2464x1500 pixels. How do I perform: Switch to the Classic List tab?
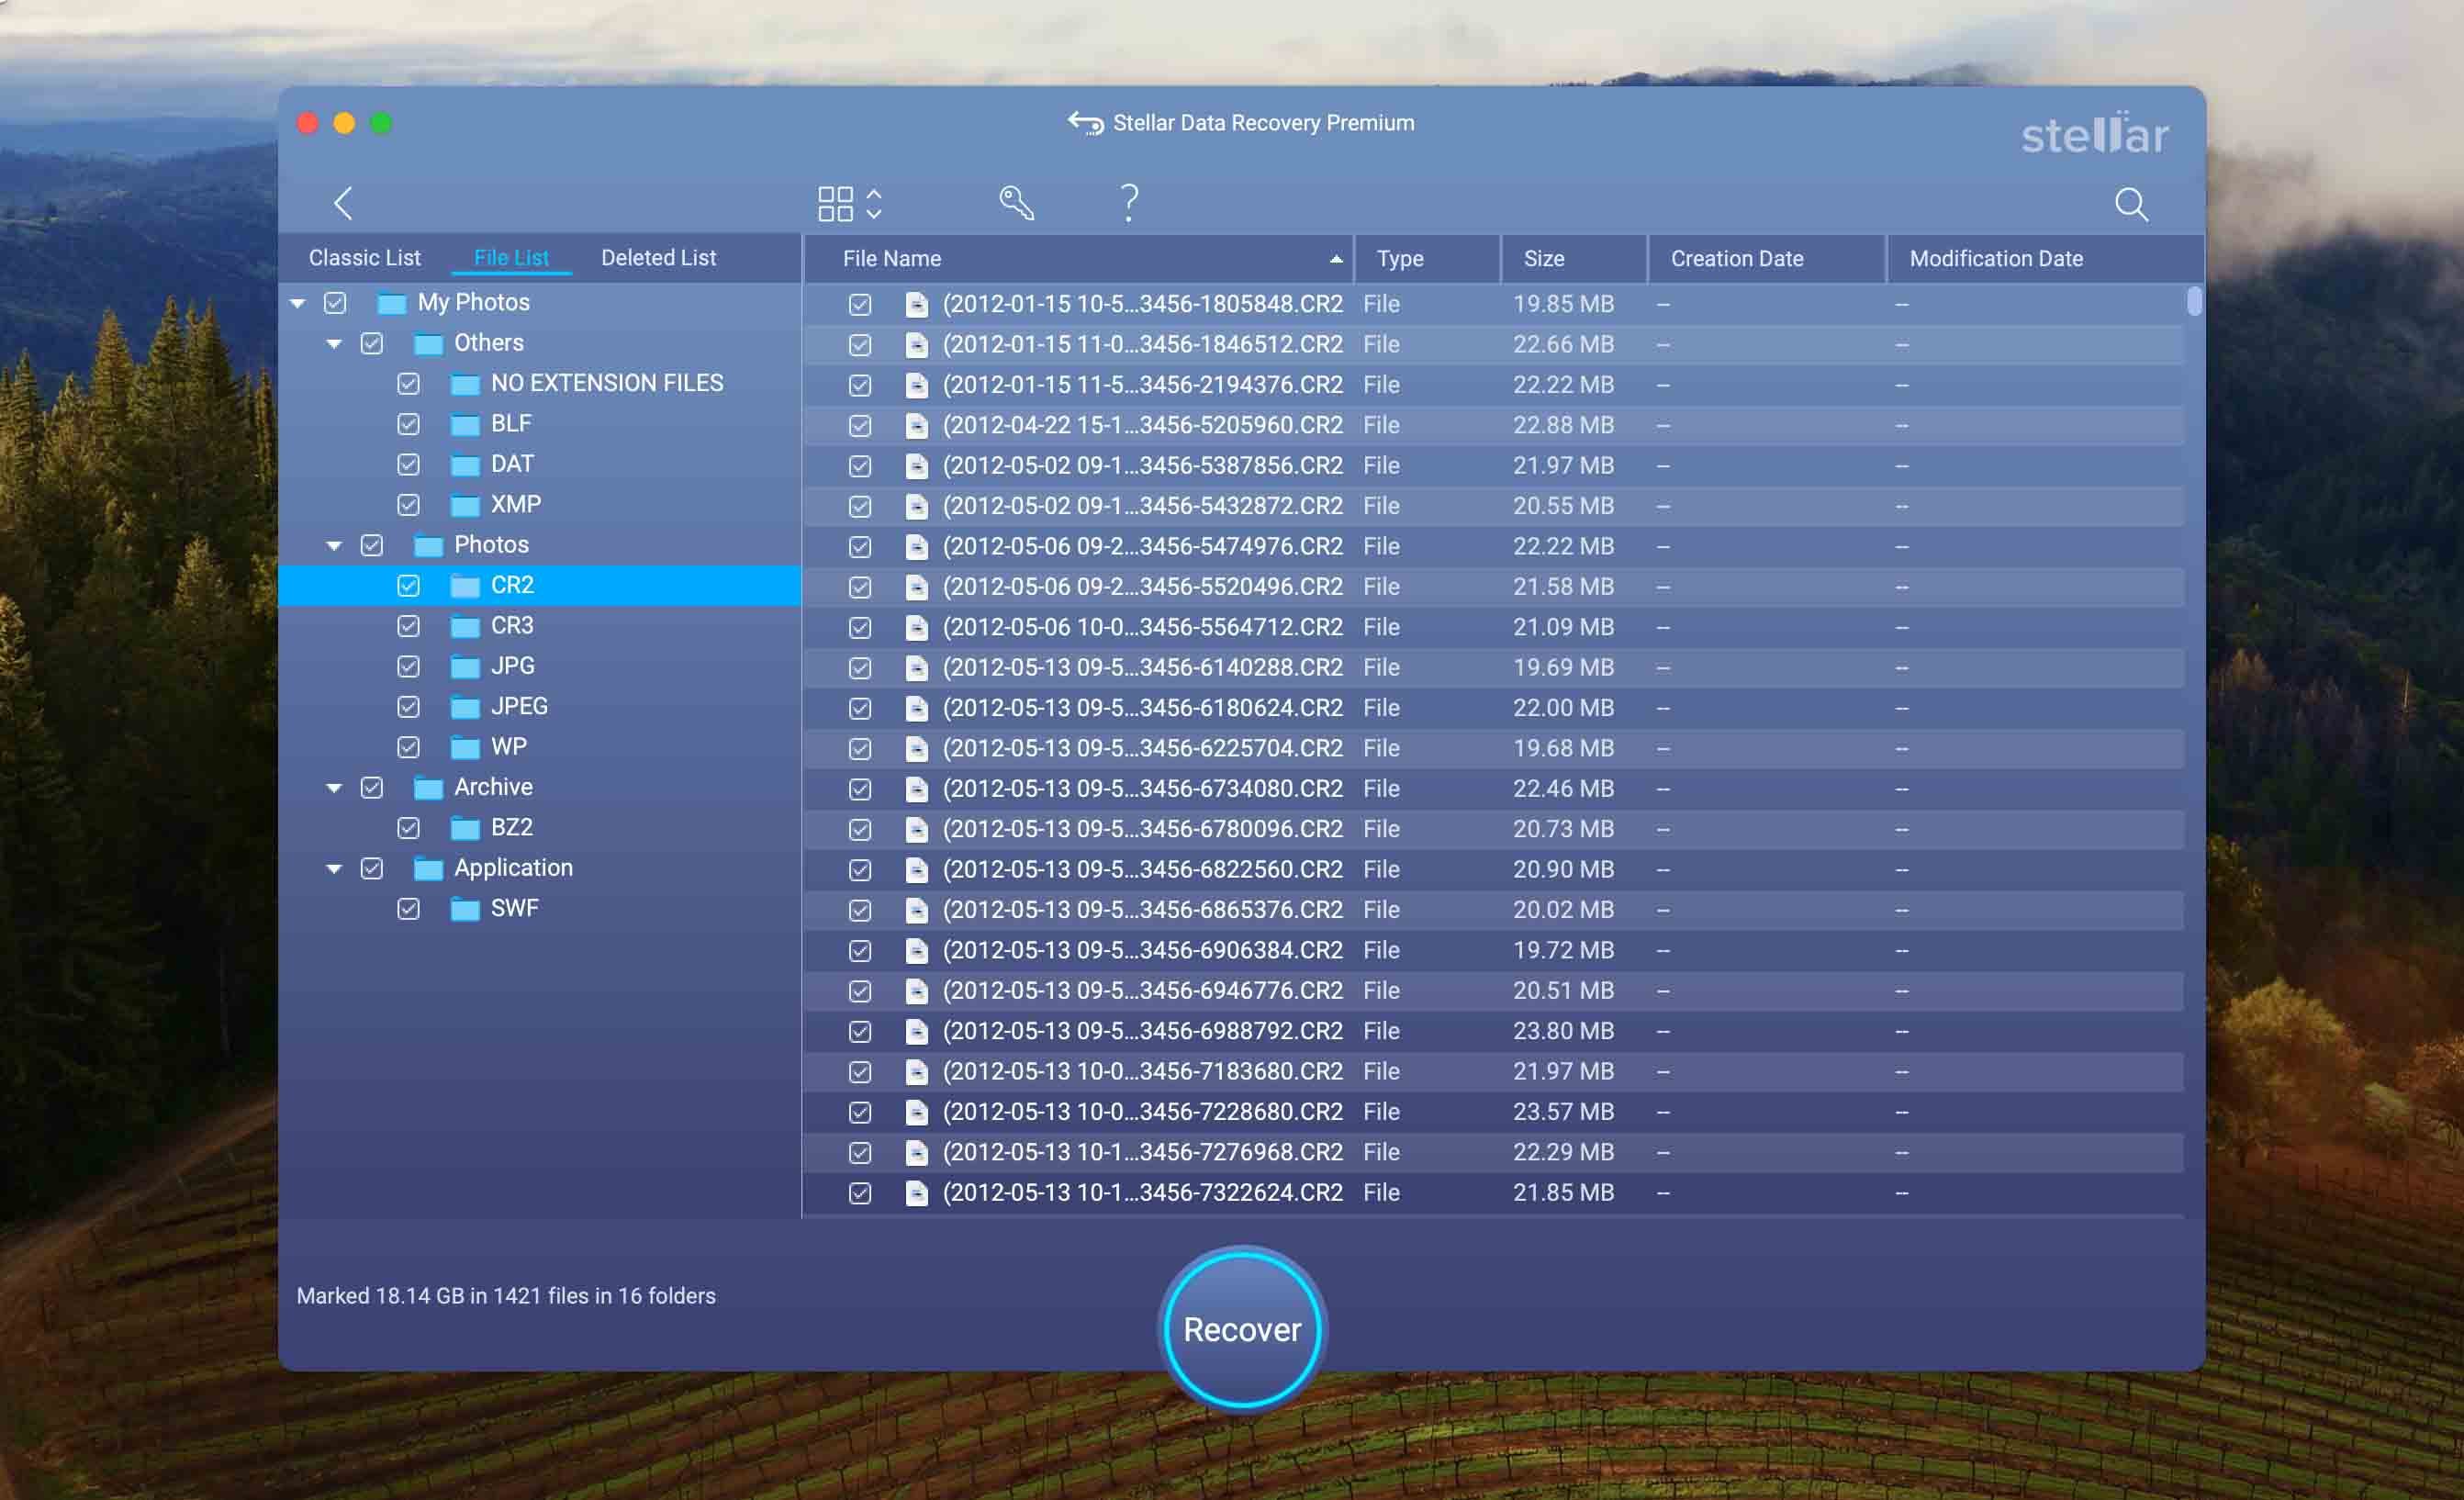click(365, 258)
